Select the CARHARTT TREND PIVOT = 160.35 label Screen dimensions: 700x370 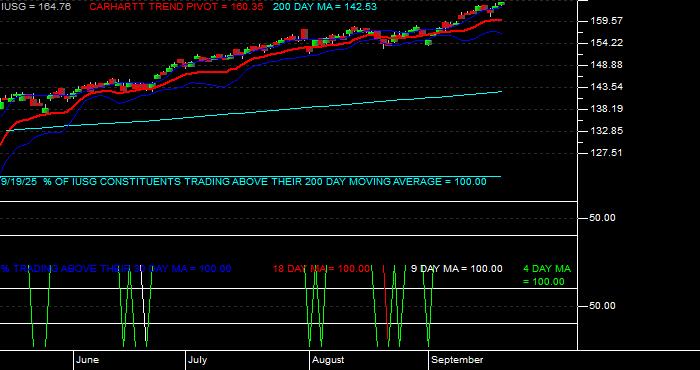(x=176, y=7)
